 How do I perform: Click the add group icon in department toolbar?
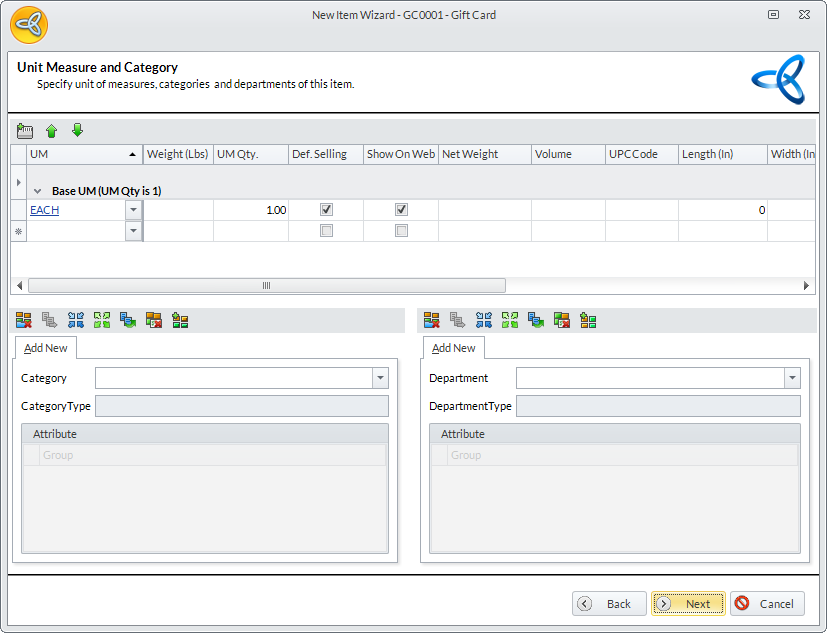588,320
